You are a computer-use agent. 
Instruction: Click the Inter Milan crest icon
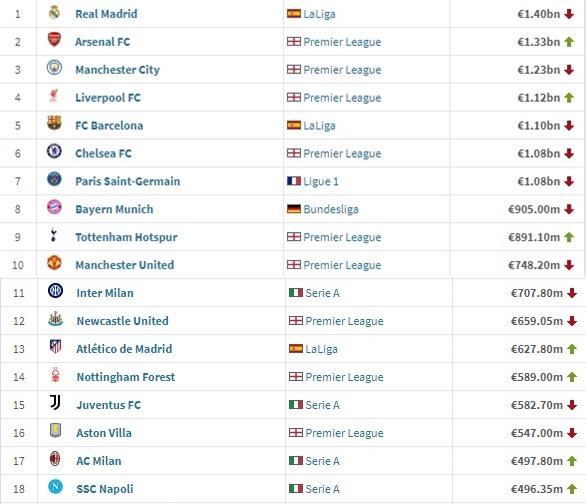coord(55,291)
